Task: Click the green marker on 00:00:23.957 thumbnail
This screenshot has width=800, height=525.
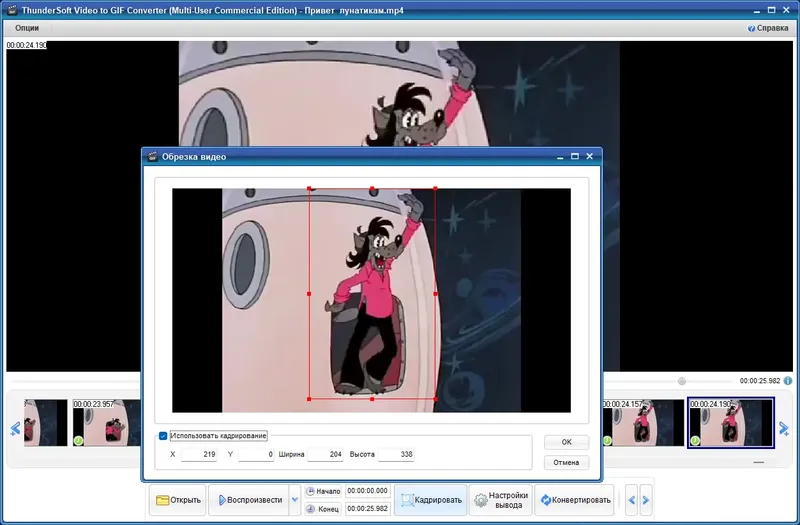Action: point(78,440)
